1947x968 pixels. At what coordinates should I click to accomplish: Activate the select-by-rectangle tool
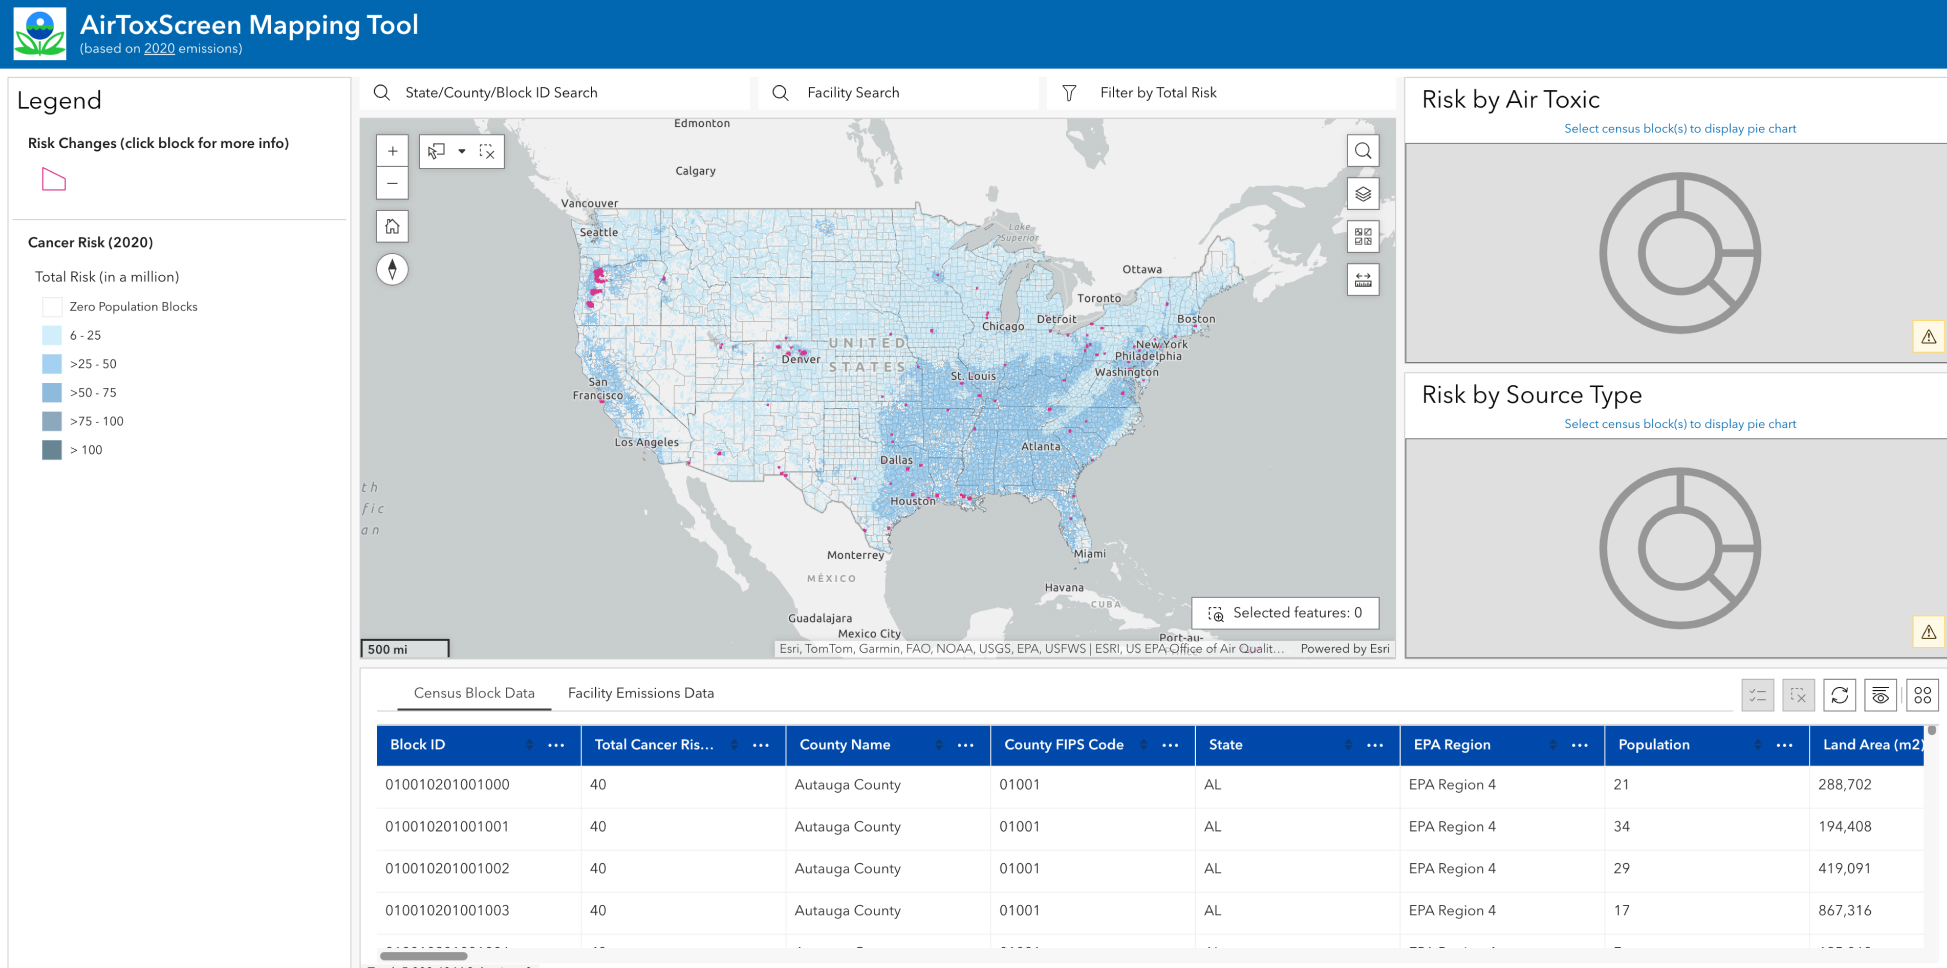pos(437,151)
